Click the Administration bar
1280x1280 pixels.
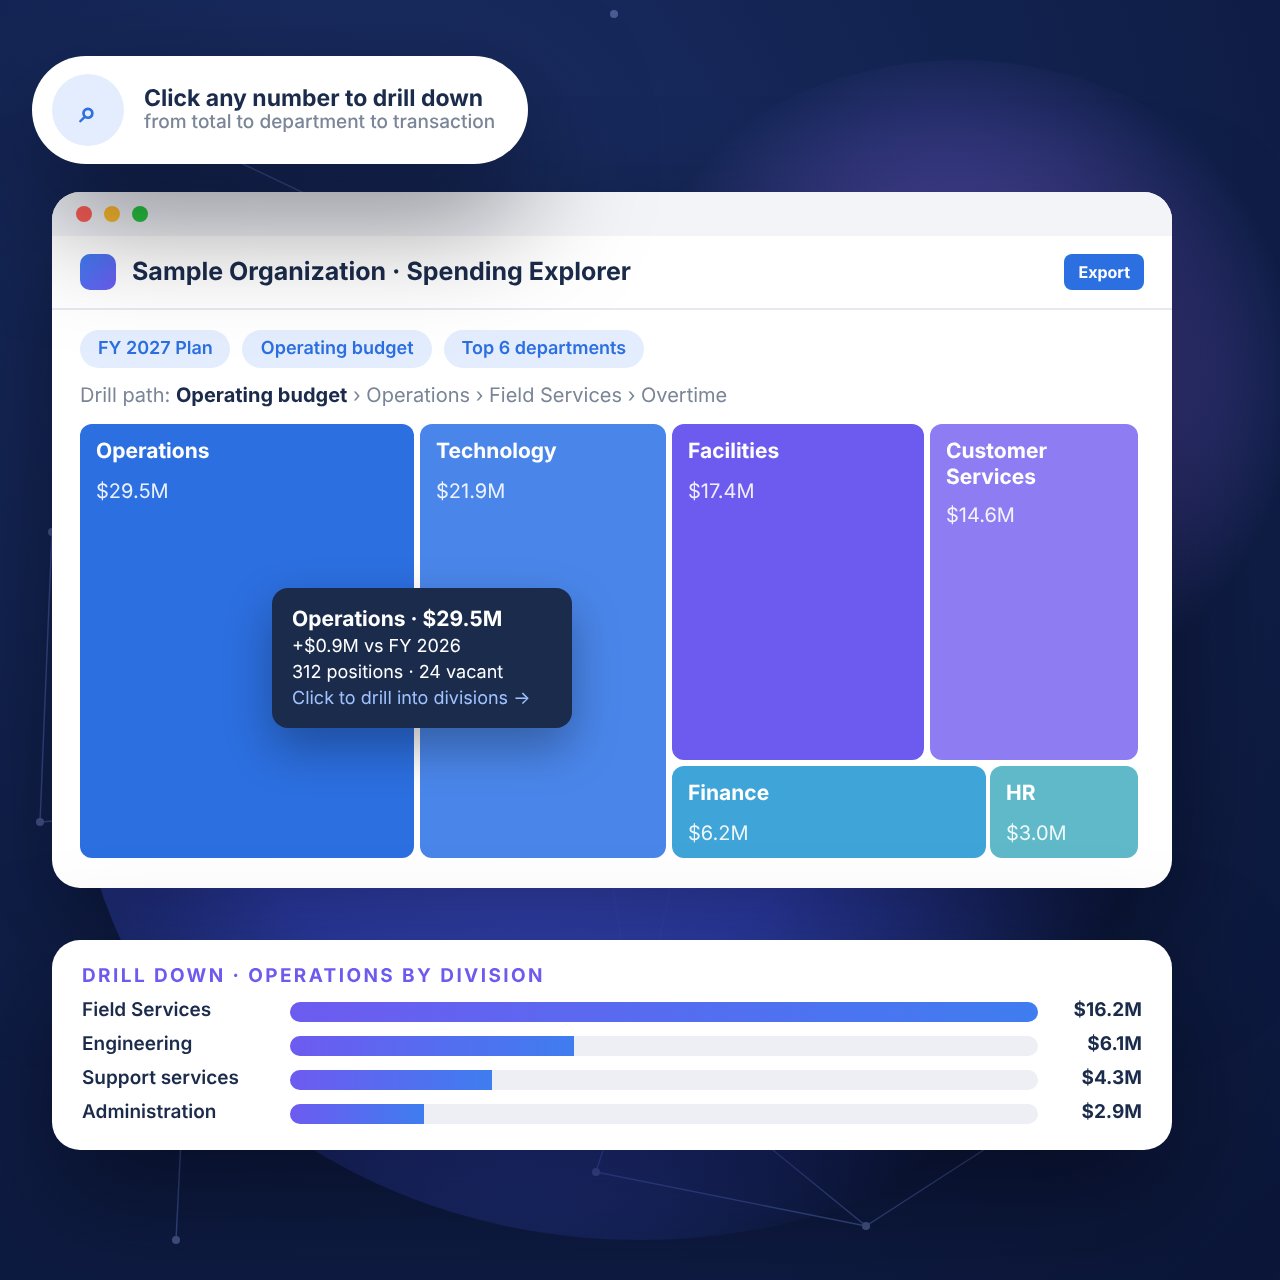coord(664,1114)
